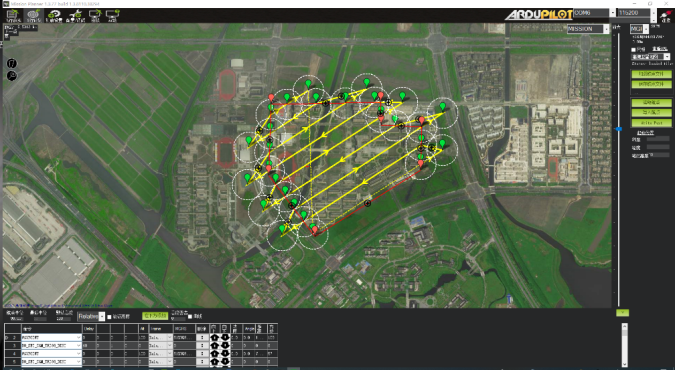Click the map zoom slider handle
675x370 pixels.
tap(619, 129)
